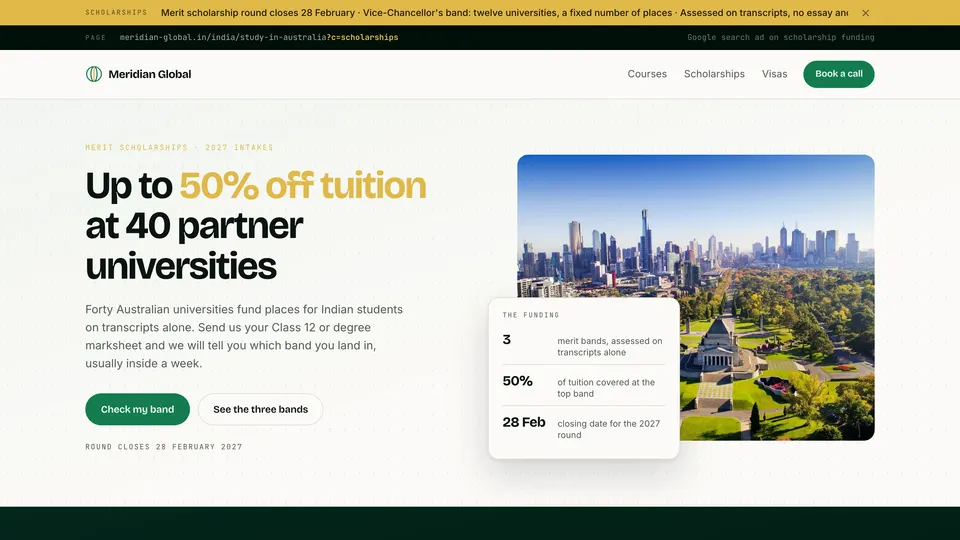This screenshot has width=960, height=540.
Task: Click the 'Forty Australian universities fund places' paragraph
Action: coord(244,336)
